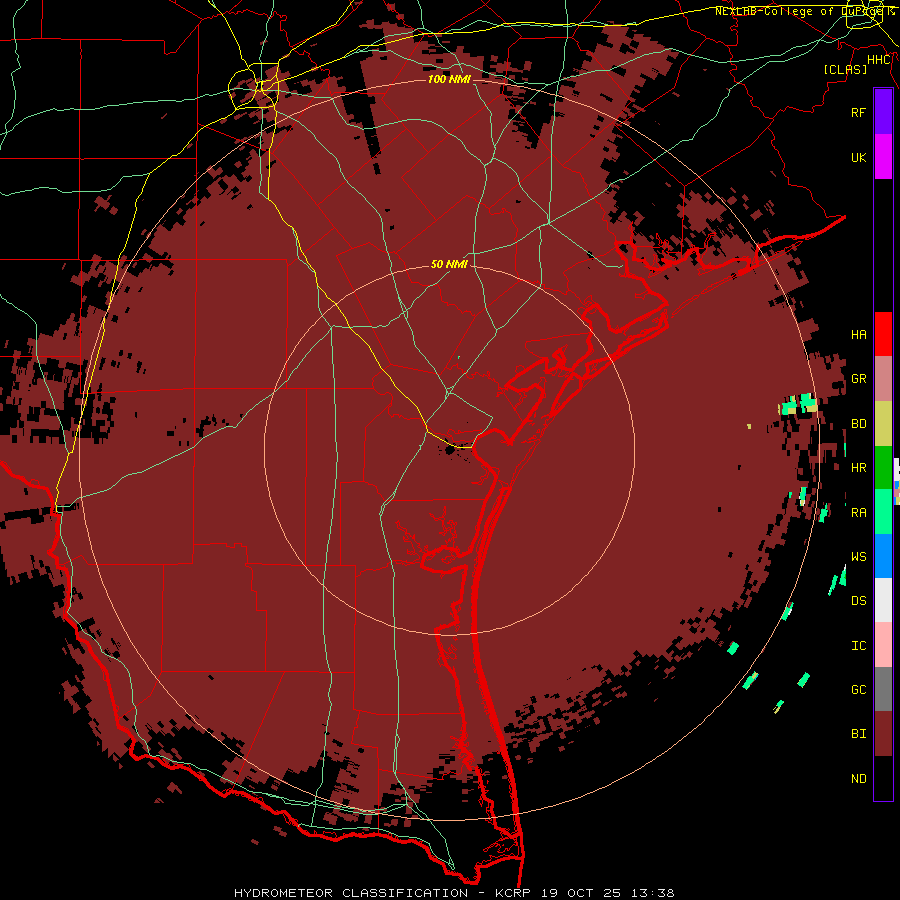Click the brown BI legend swatch
900x900 pixels.
pos(883,734)
